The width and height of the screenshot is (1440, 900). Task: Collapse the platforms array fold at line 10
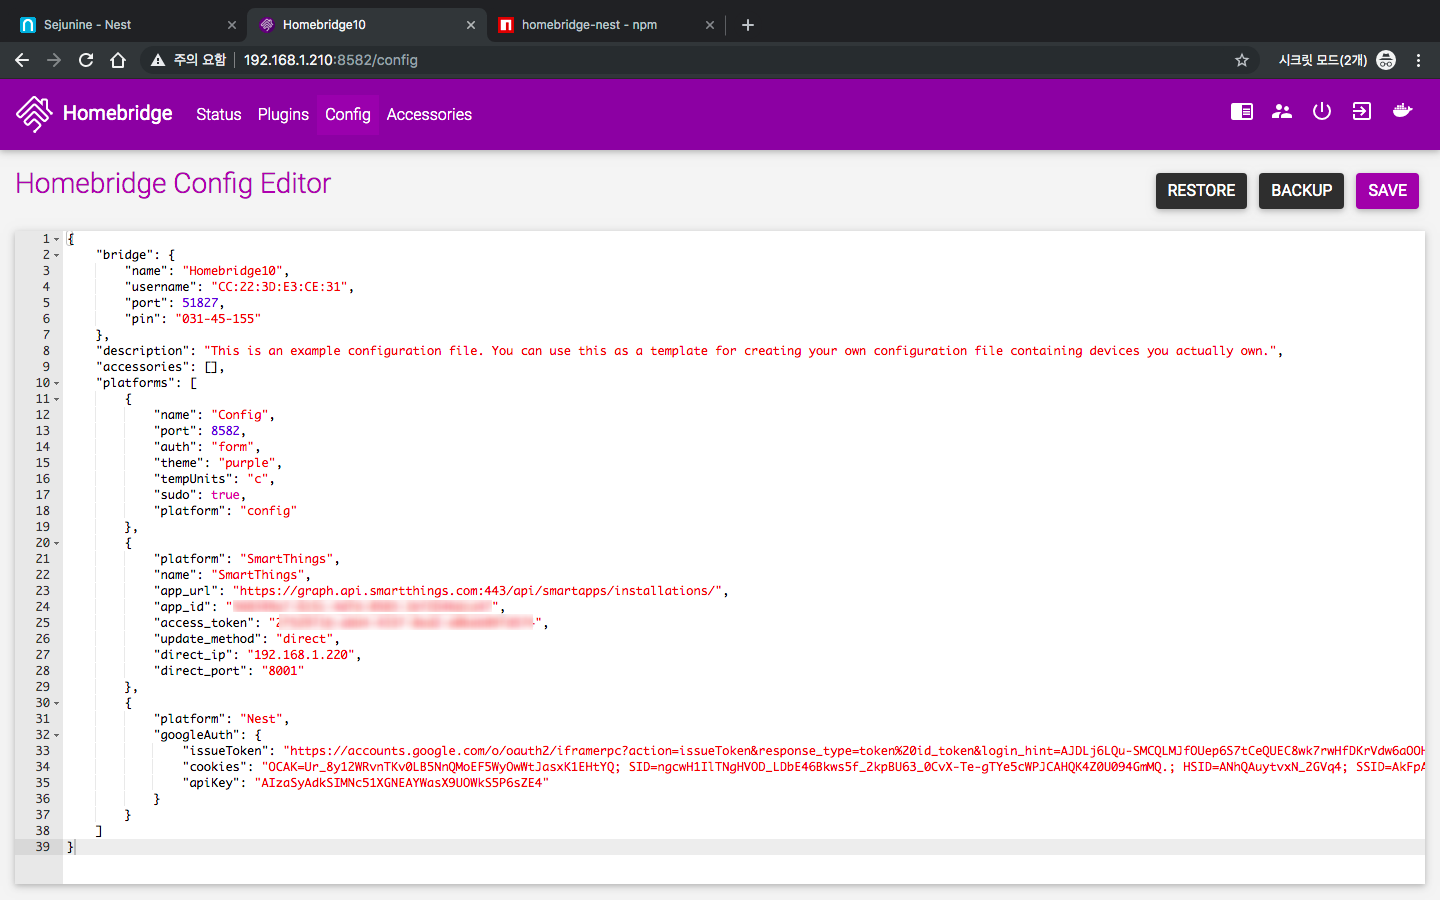(57, 383)
